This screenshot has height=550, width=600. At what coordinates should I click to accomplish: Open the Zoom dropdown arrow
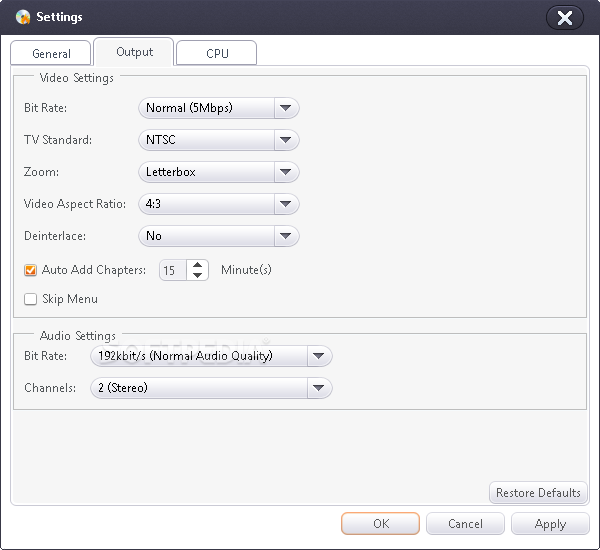coord(286,172)
